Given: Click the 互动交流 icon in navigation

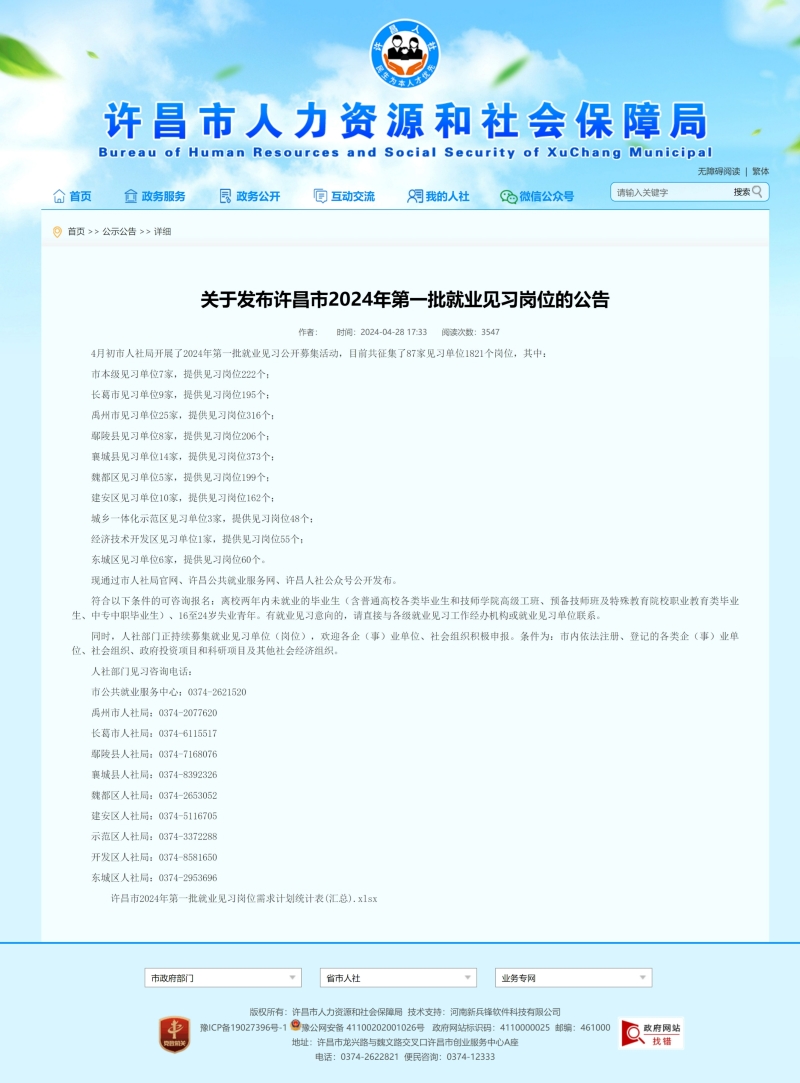Looking at the screenshot, I should click(x=320, y=196).
